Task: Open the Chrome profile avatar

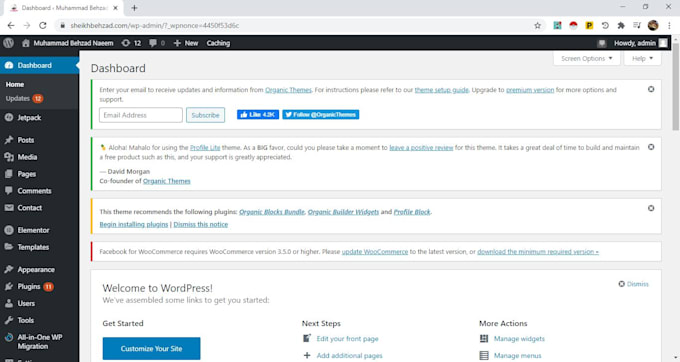Action: tap(653, 26)
